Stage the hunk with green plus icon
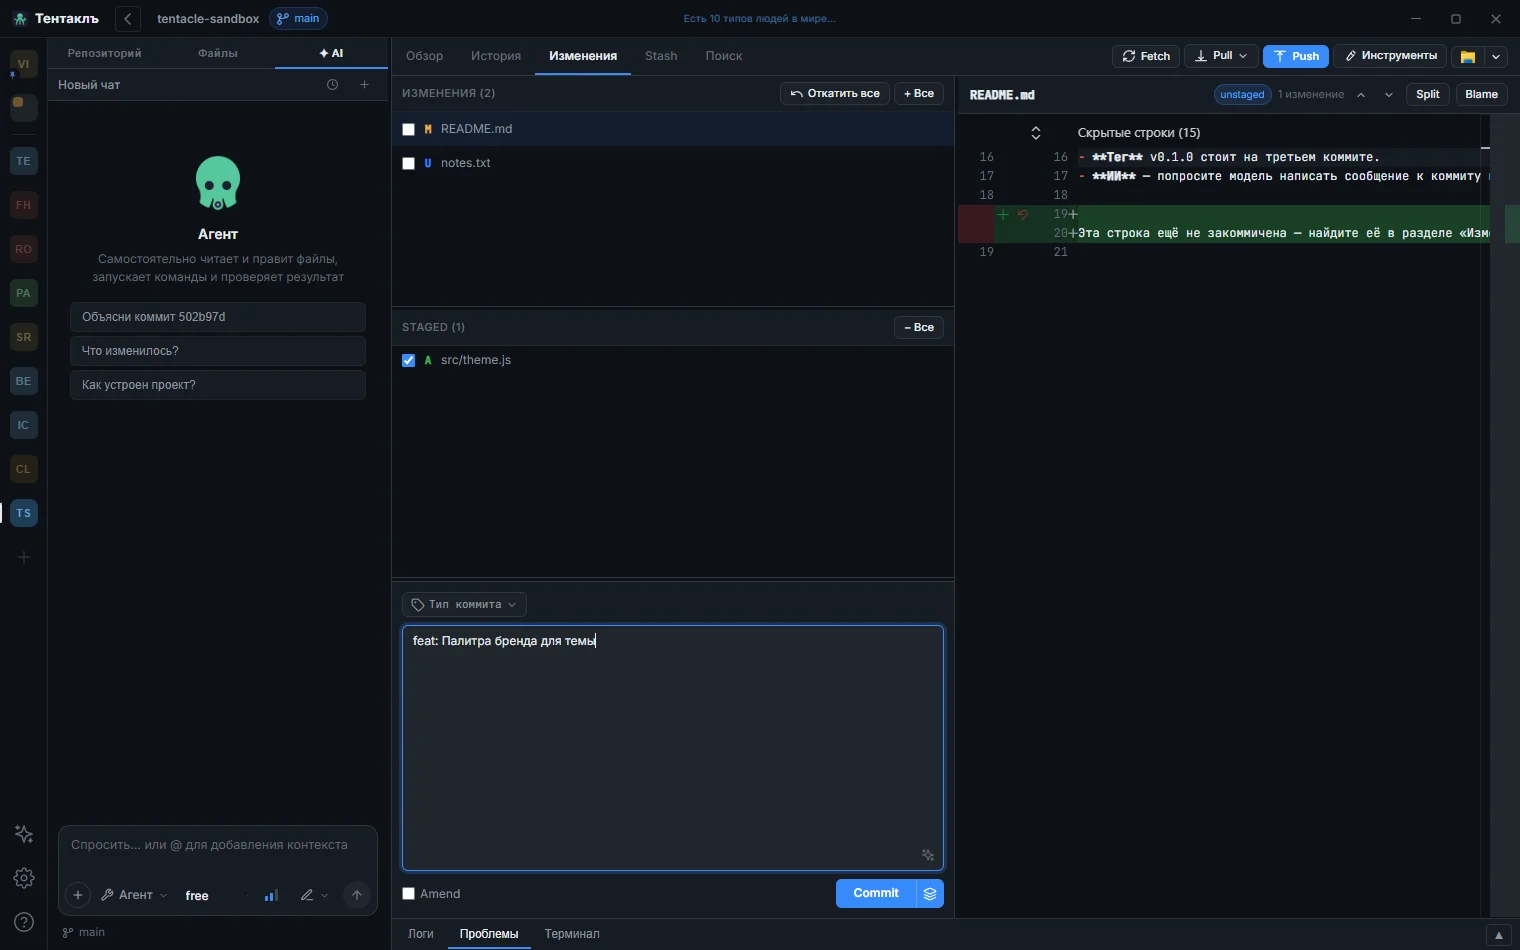This screenshot has height=950, width=1520. (x=1003, y=214)
